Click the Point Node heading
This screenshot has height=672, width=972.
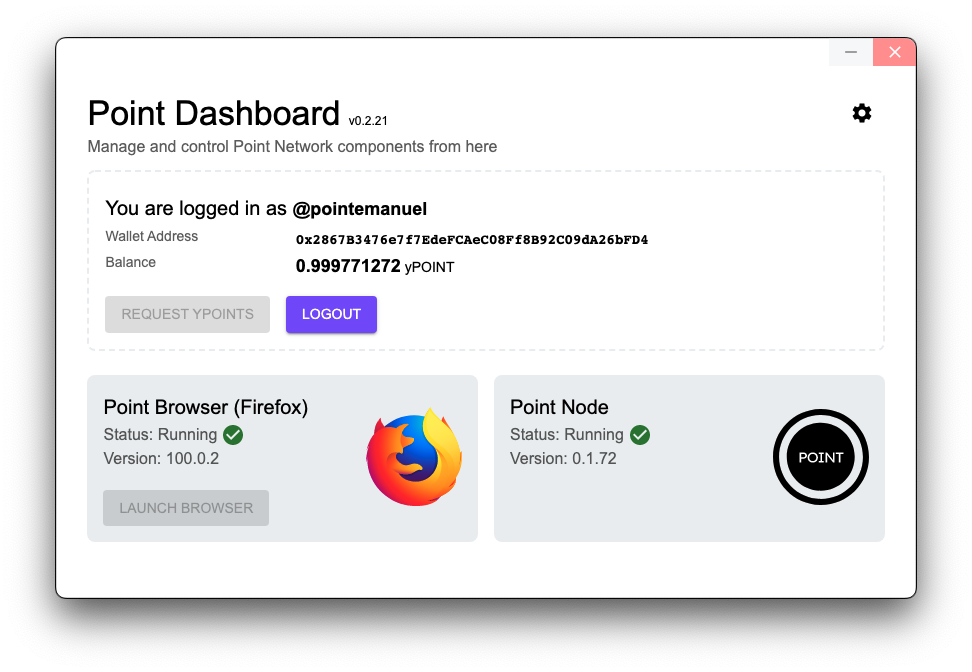(559, 407)
